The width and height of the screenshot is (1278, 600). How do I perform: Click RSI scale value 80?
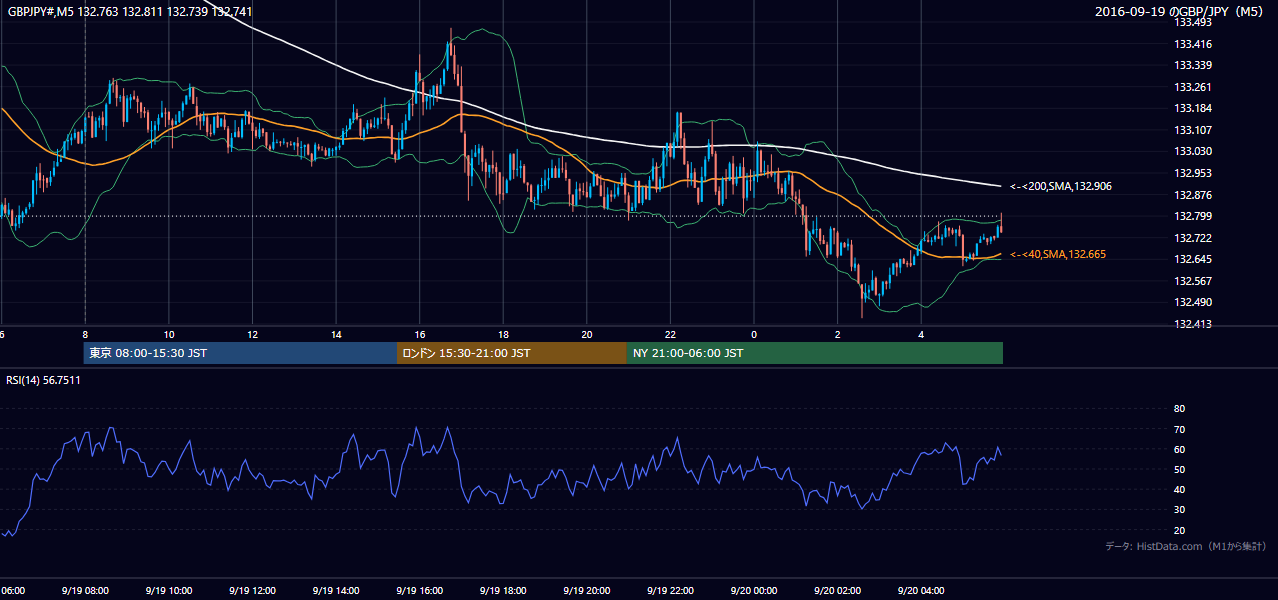(1179, 409)
